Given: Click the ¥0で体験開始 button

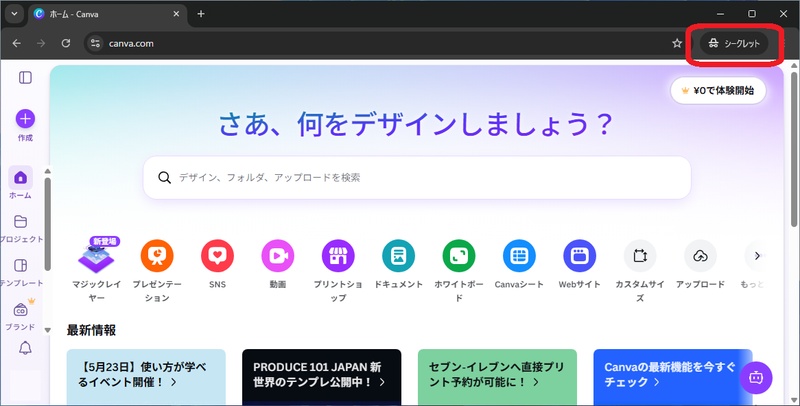Looking at the screenshot, I should coord(718,90).
